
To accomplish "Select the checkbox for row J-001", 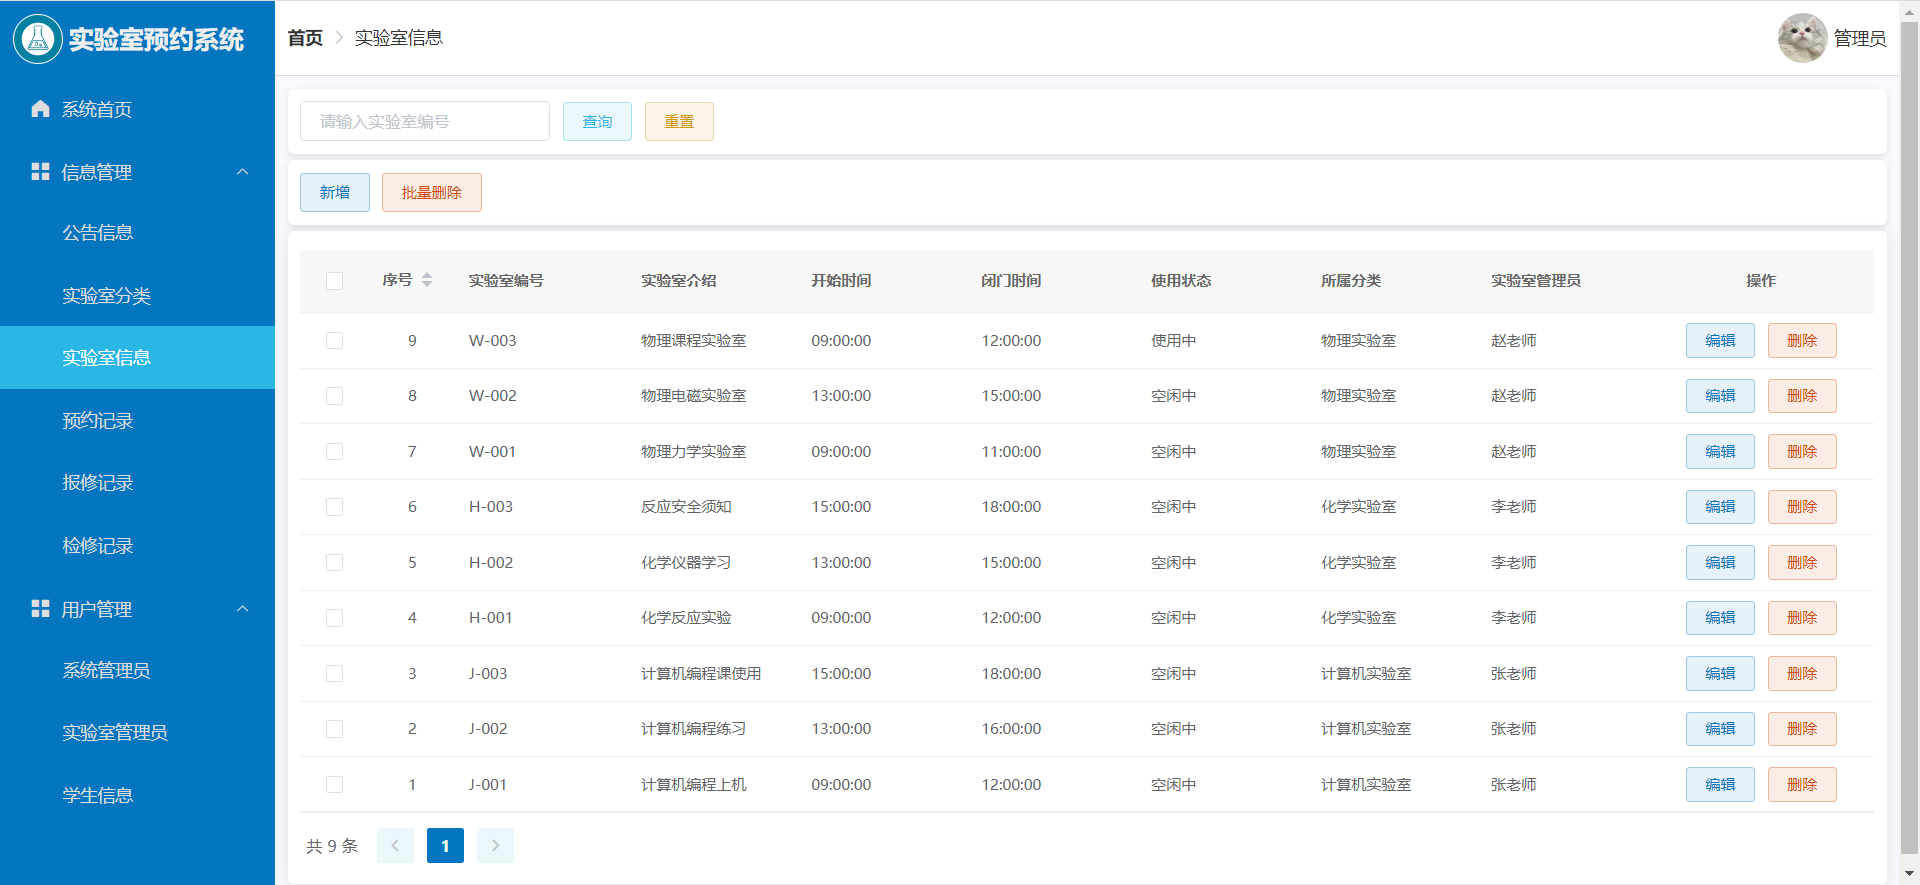I will (334, 785).
